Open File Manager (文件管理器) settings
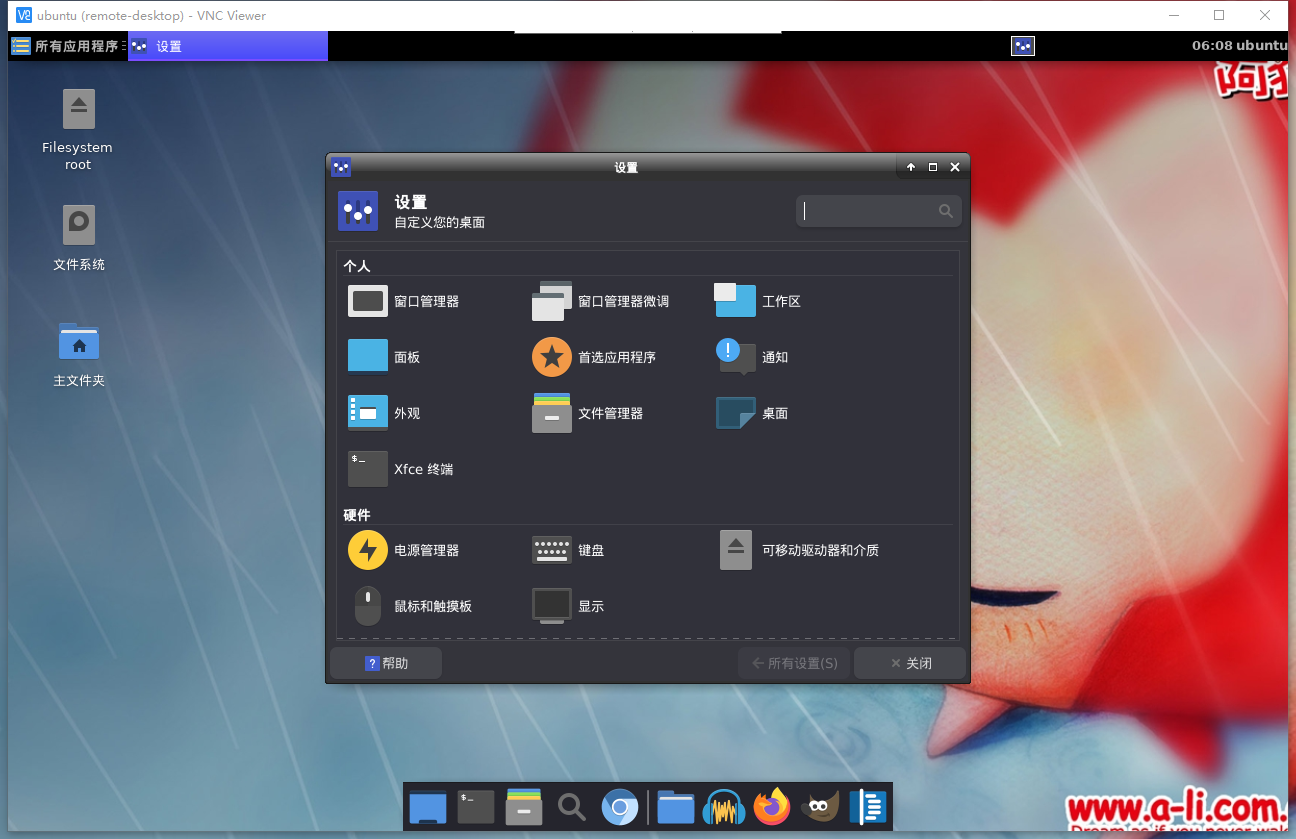This screenshot has width=1296, height=839. 588,413
